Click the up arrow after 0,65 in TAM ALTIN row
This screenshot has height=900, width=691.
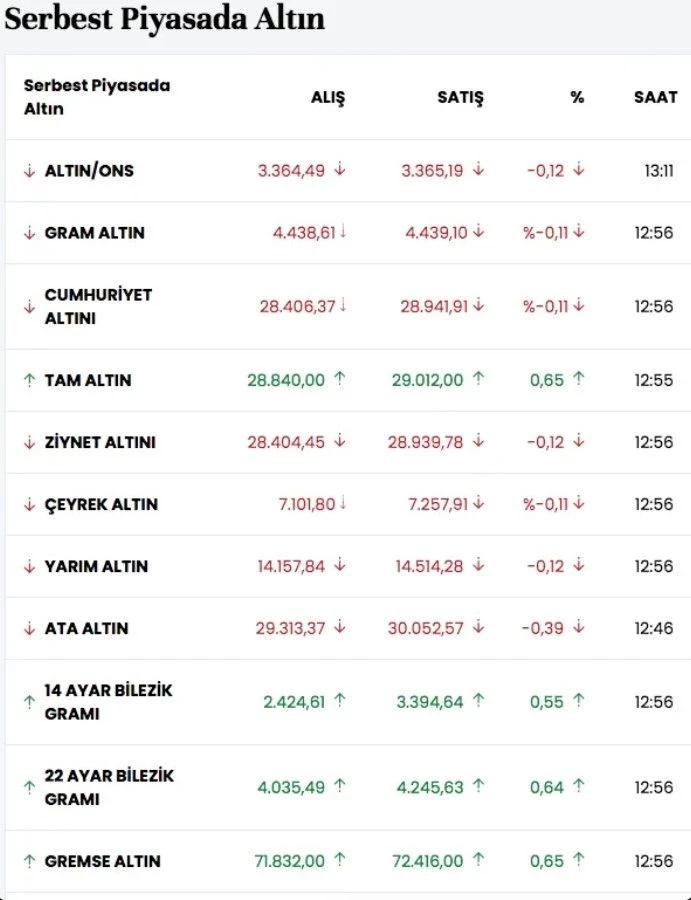pos(579,378)
